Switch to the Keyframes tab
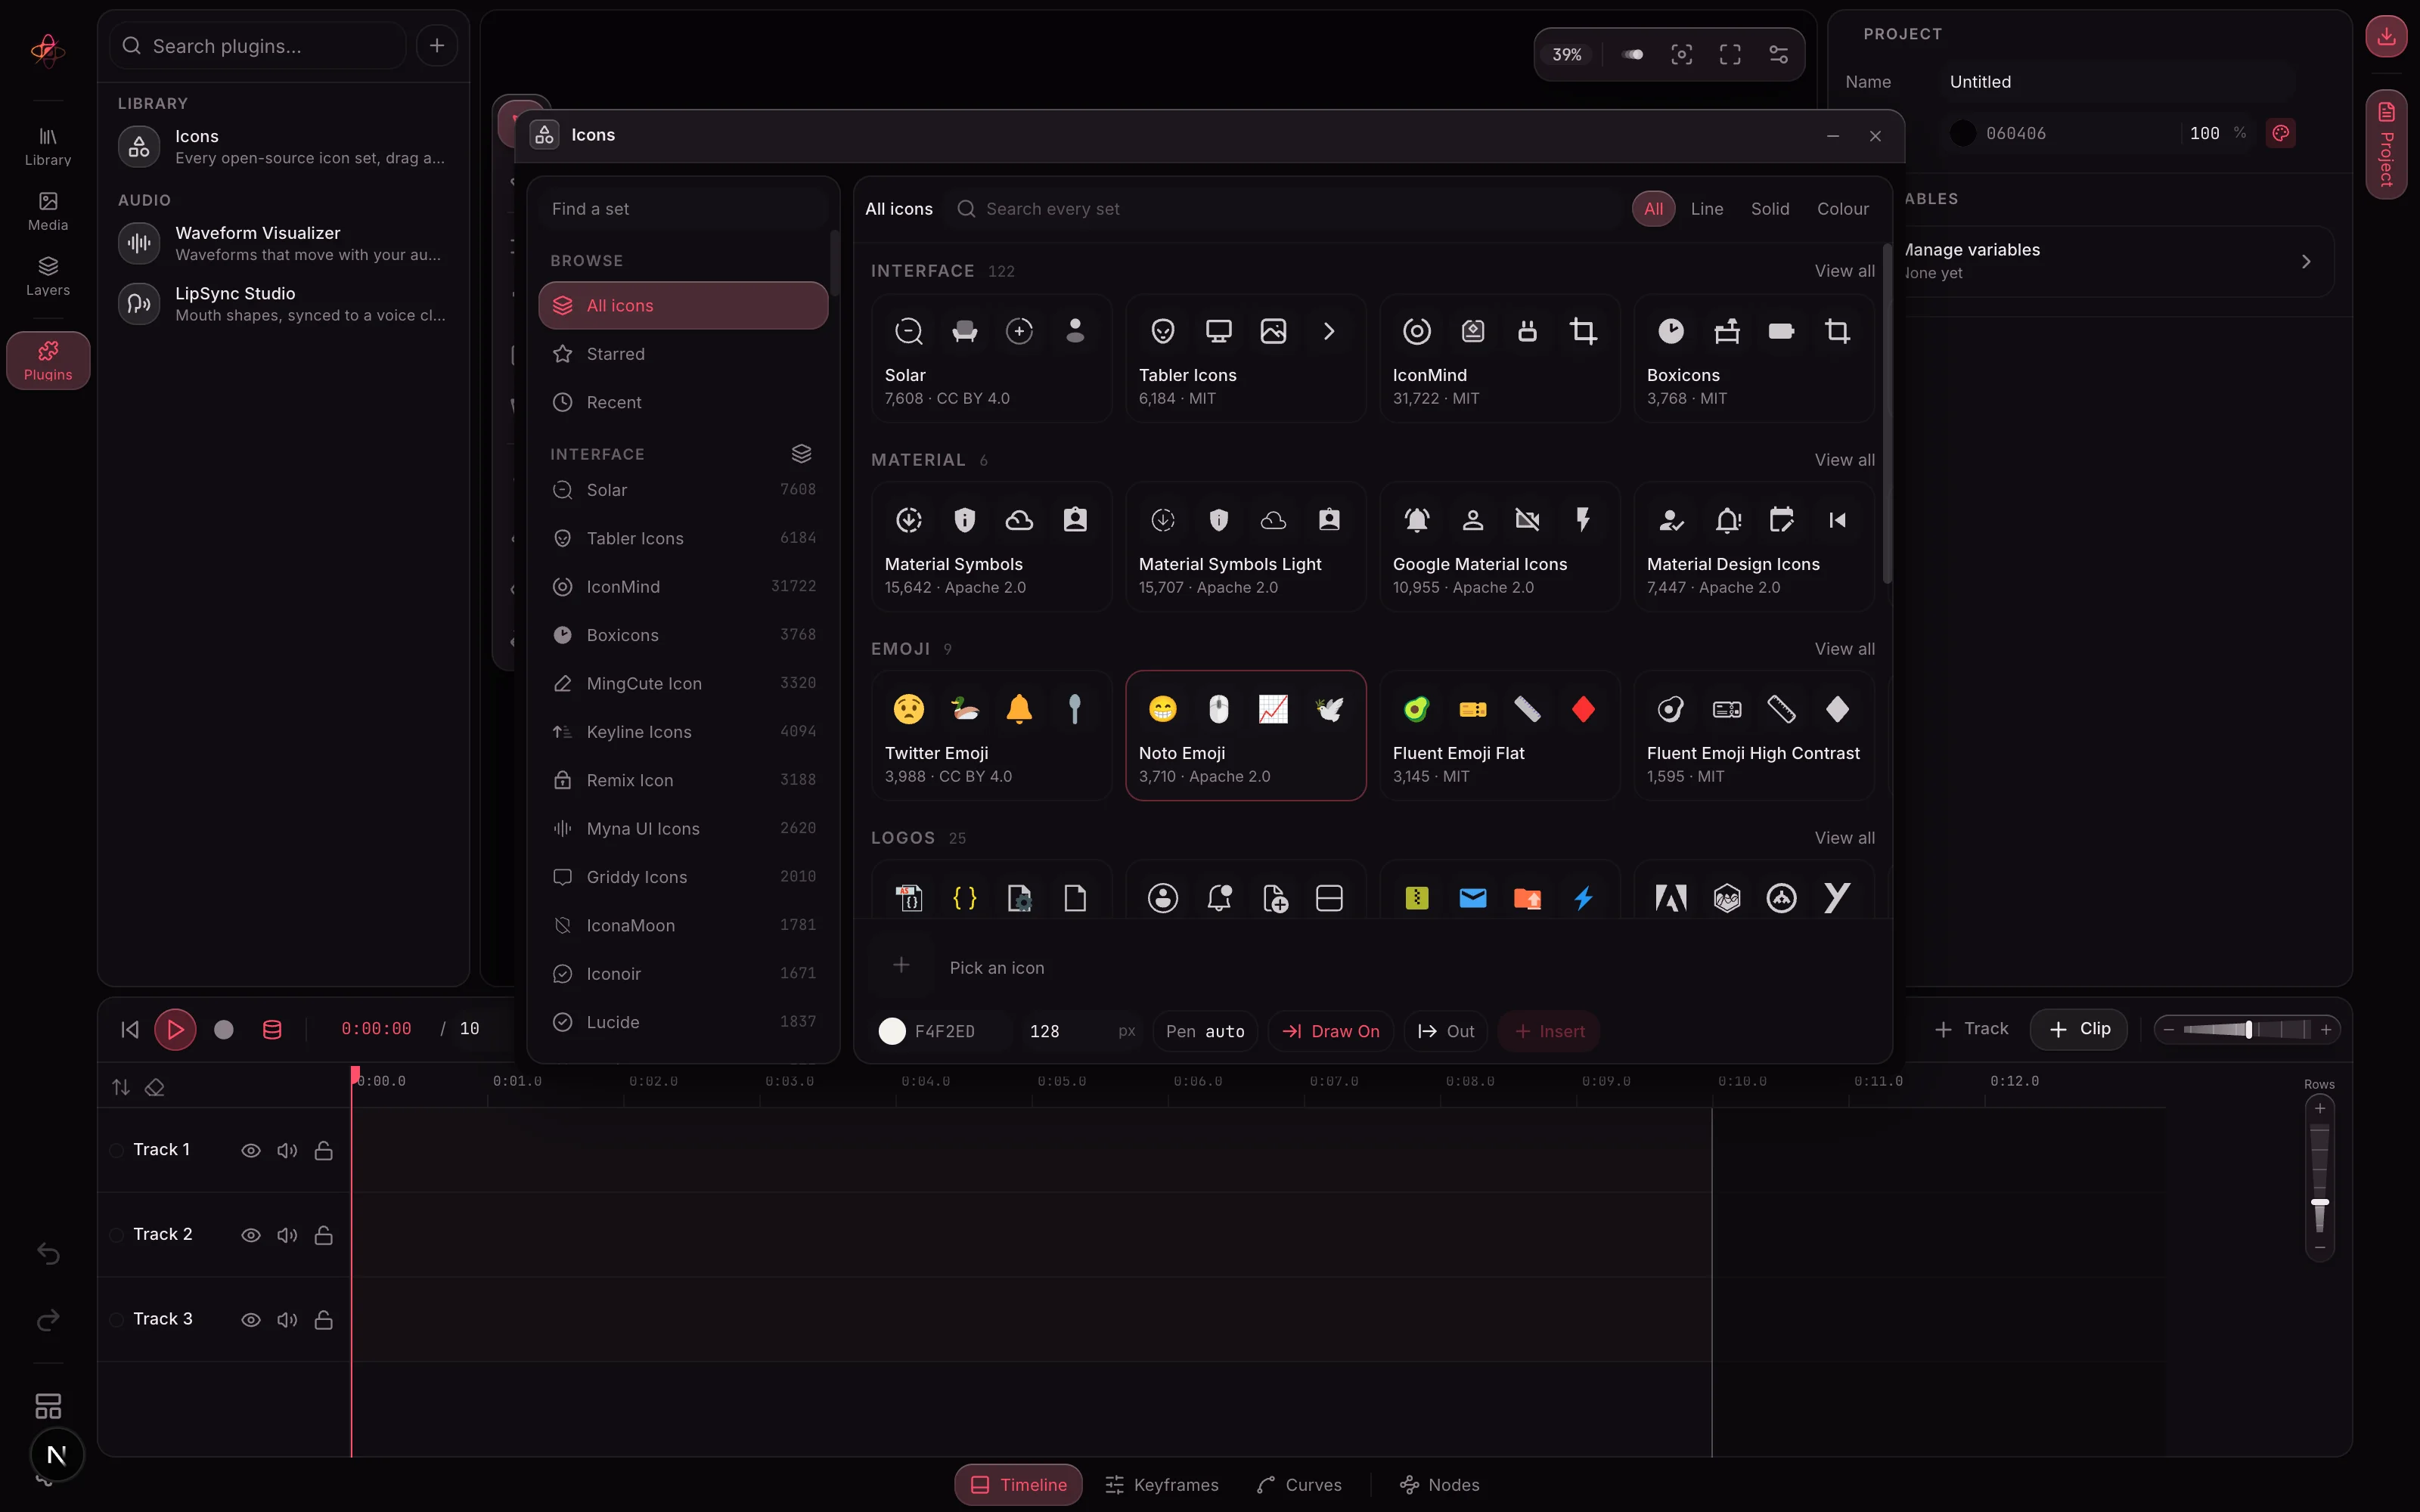 (1162, 1485)
